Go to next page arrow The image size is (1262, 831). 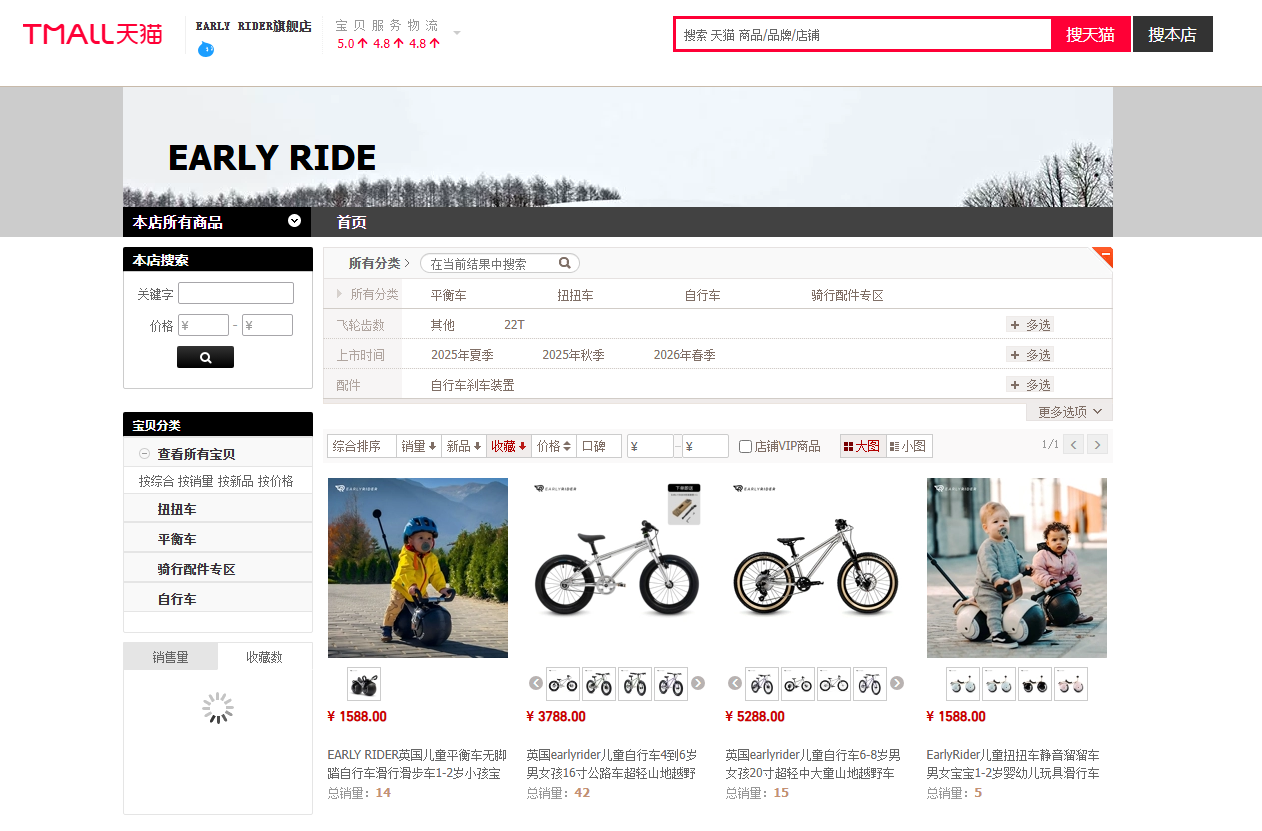point(1098,445)
